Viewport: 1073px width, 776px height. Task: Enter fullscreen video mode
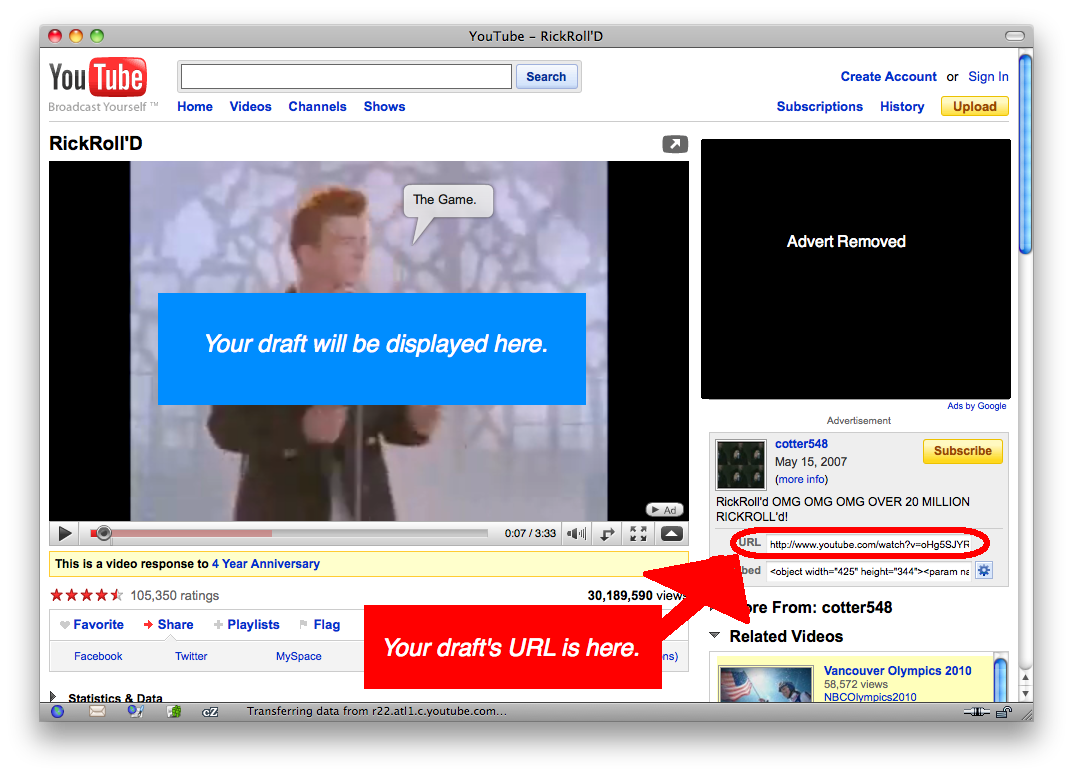tap(638, 534)
